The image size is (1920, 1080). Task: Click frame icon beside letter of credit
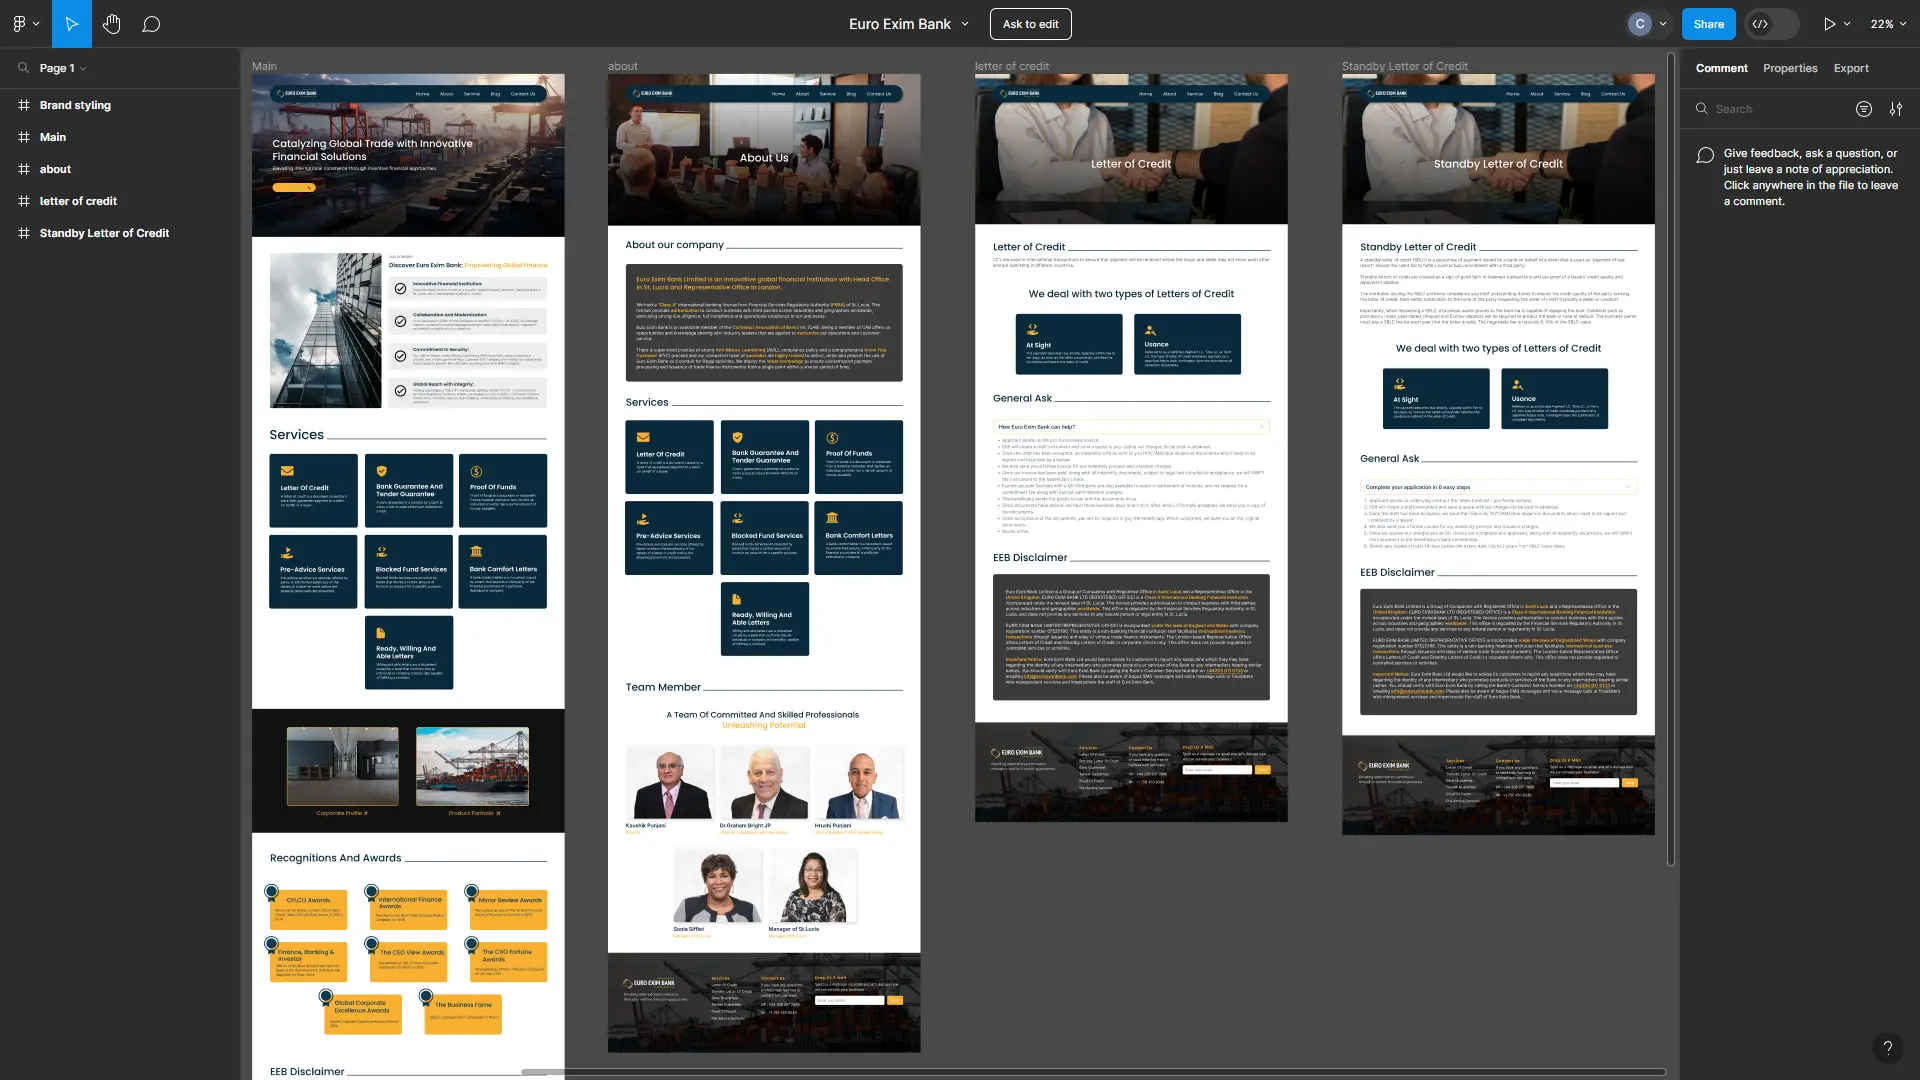23,201
